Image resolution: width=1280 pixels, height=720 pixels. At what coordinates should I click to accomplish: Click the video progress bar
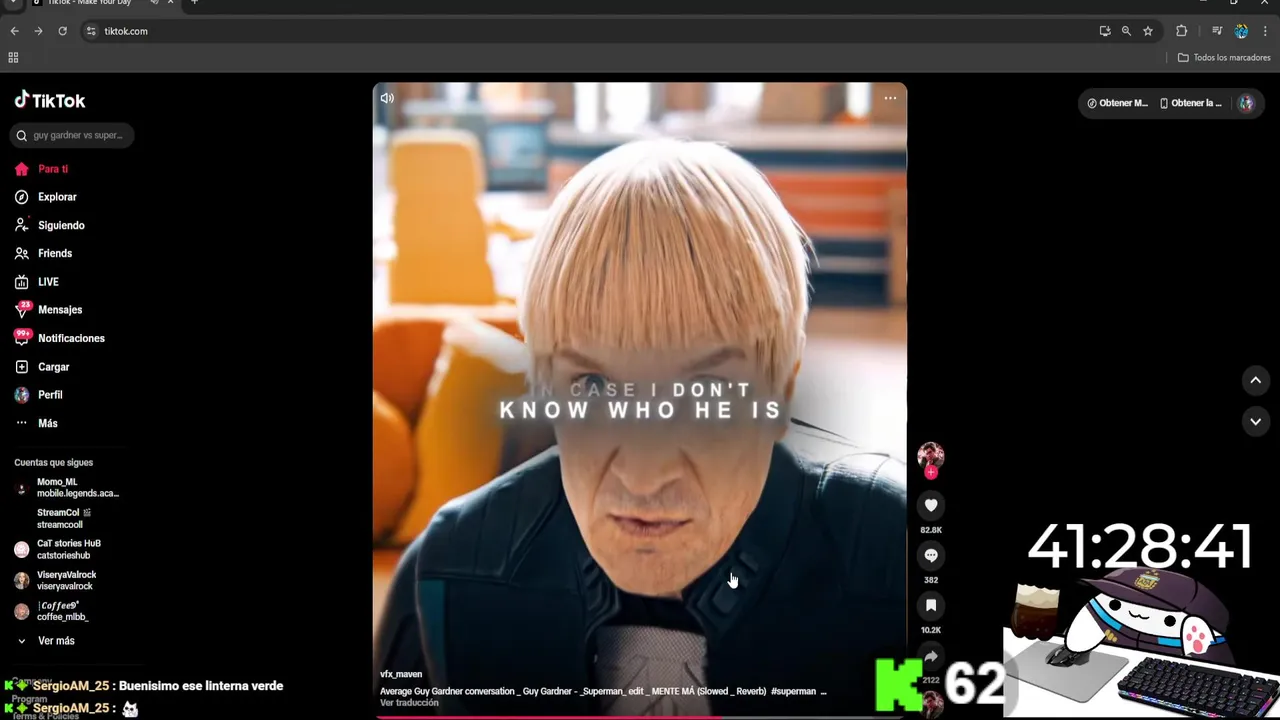coord(640,716)
